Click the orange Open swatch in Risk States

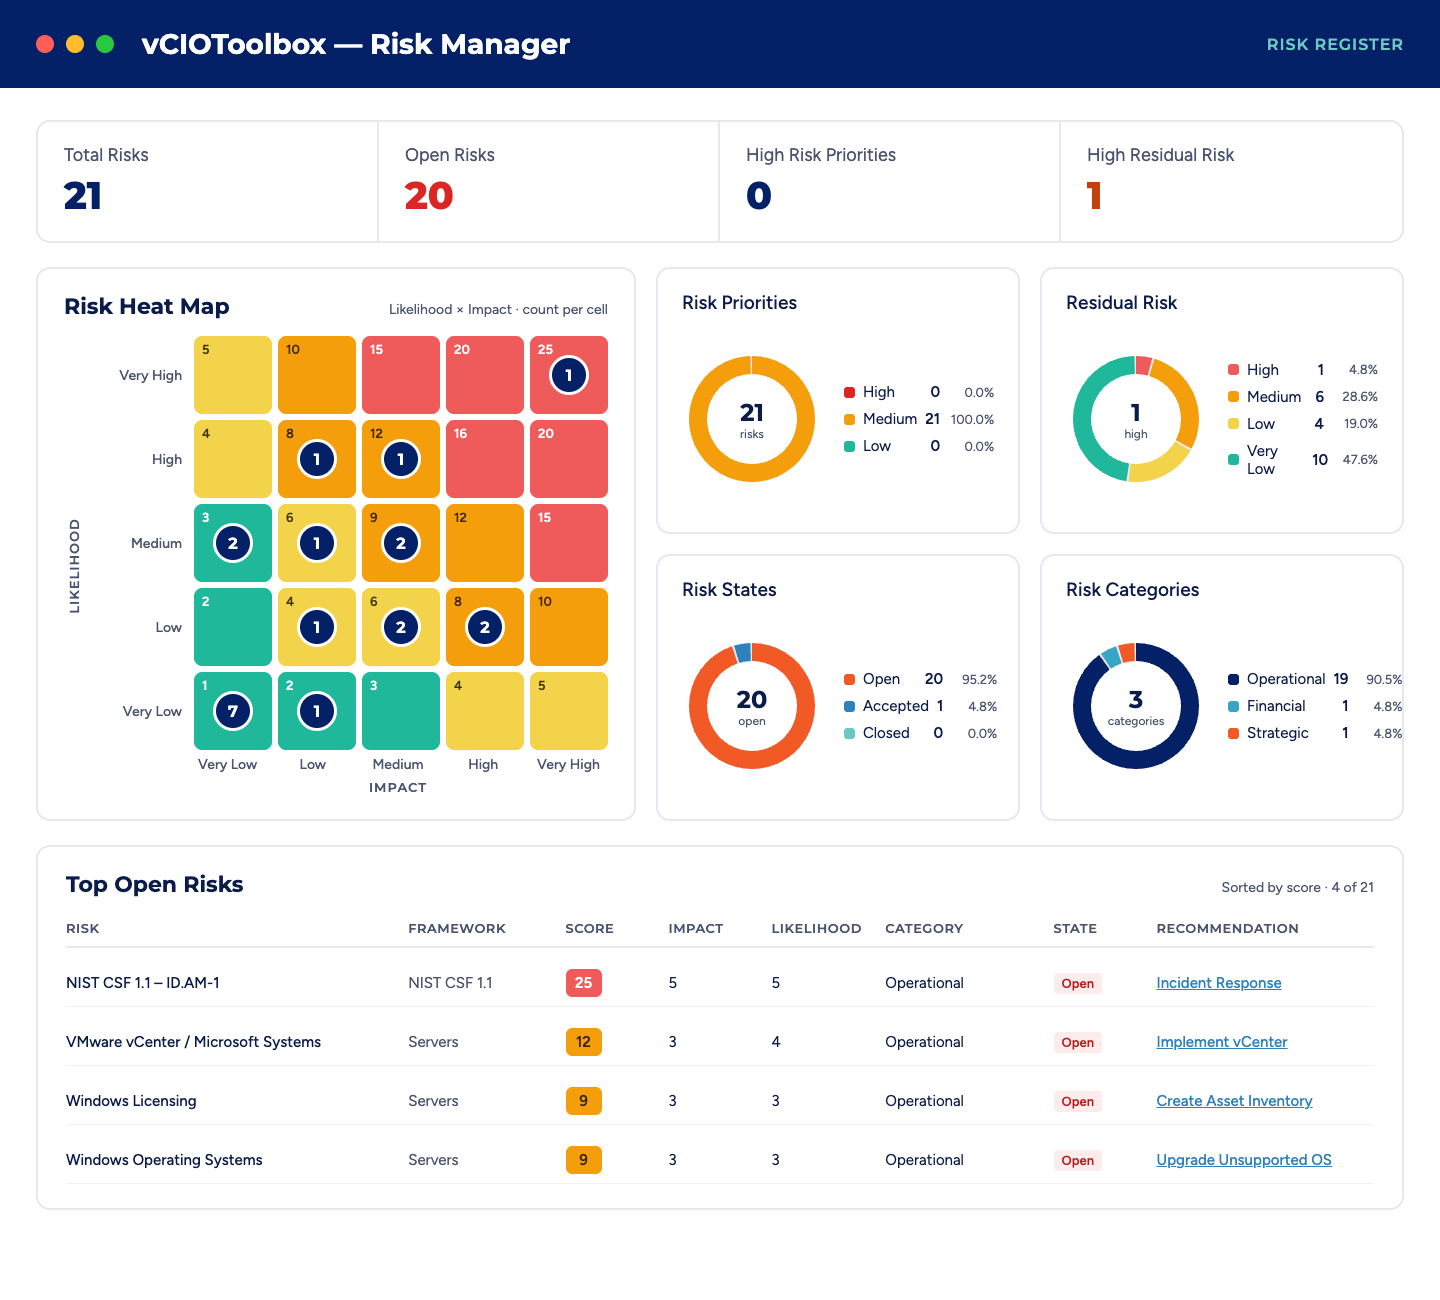(x=849, y=679)
